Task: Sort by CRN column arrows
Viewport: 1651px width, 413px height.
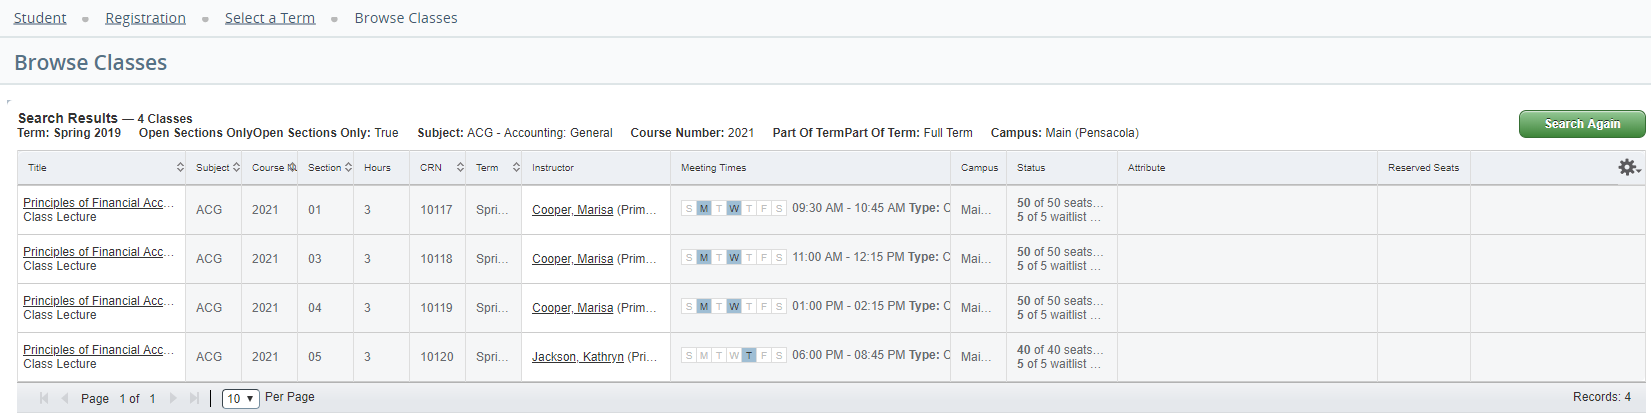Action: (460, 167)
